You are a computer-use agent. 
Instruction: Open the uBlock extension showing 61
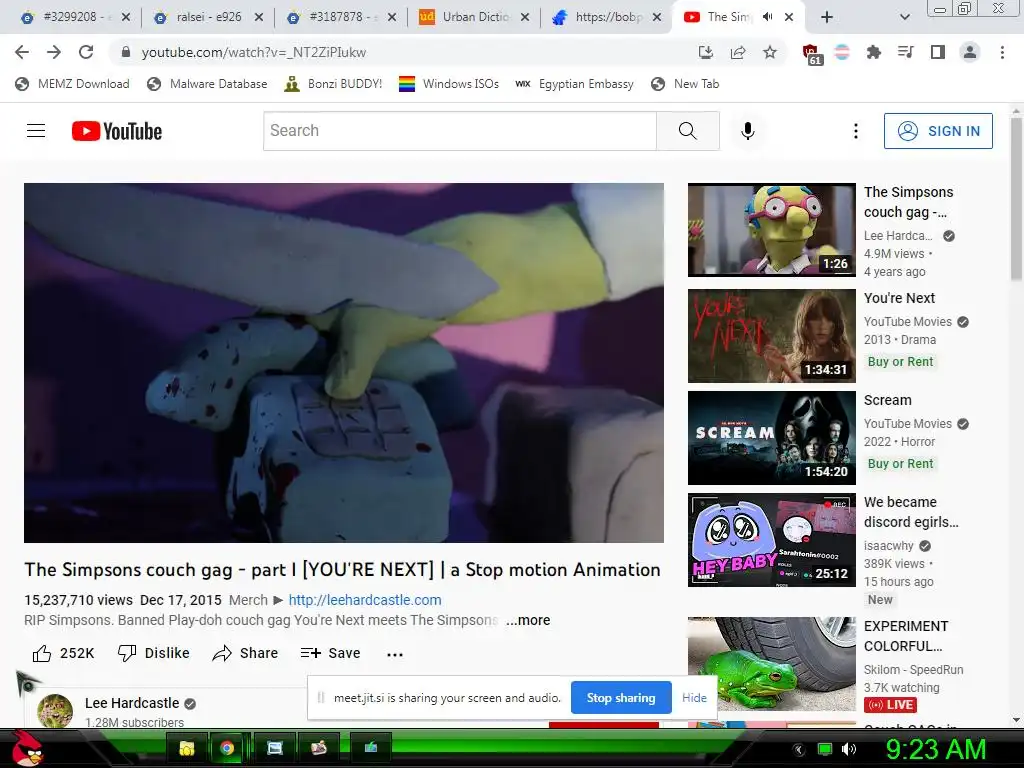click(812, 54)
